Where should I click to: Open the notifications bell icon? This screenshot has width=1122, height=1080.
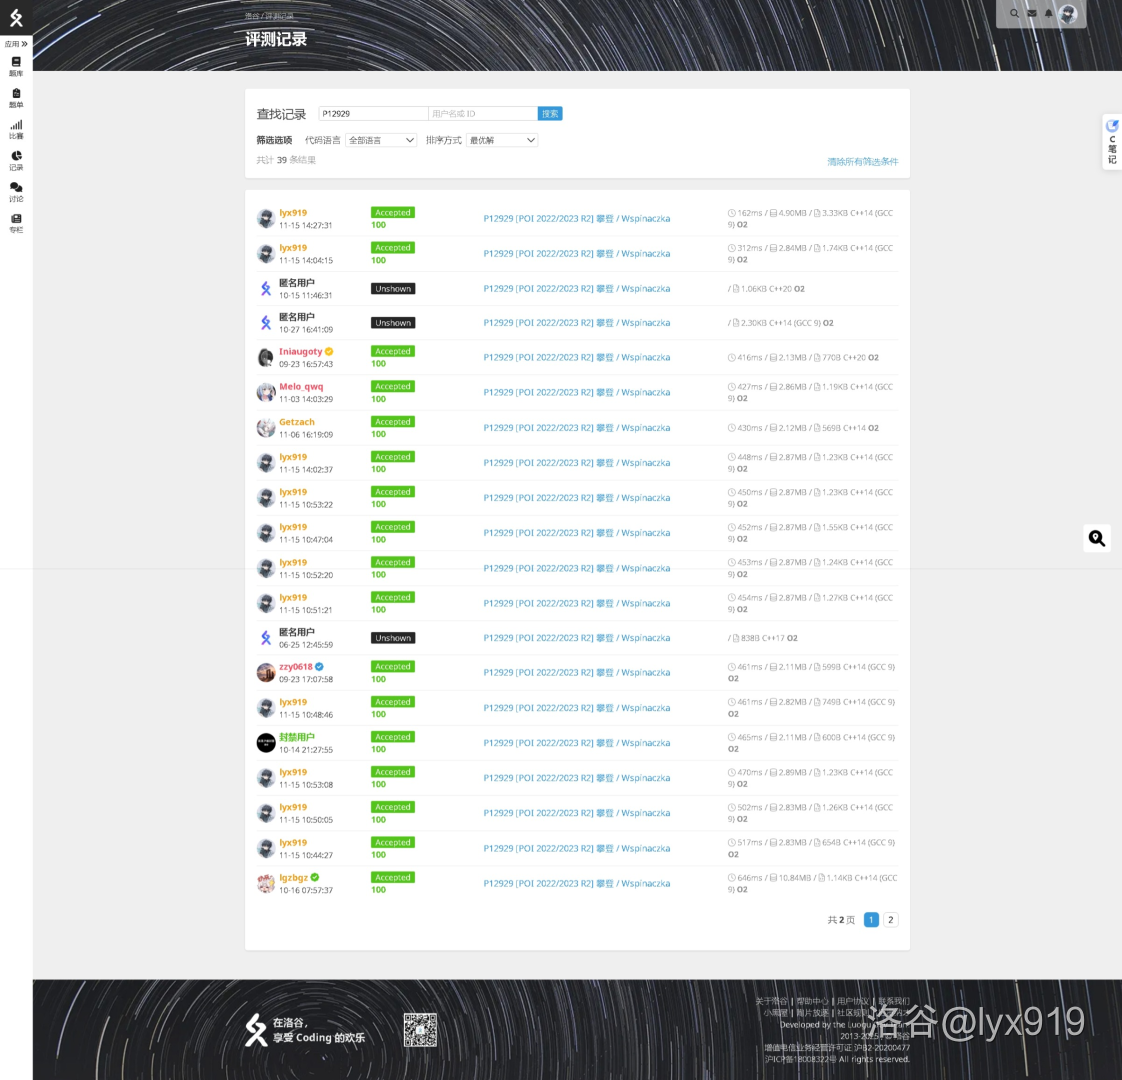(x=1049, y=14)
